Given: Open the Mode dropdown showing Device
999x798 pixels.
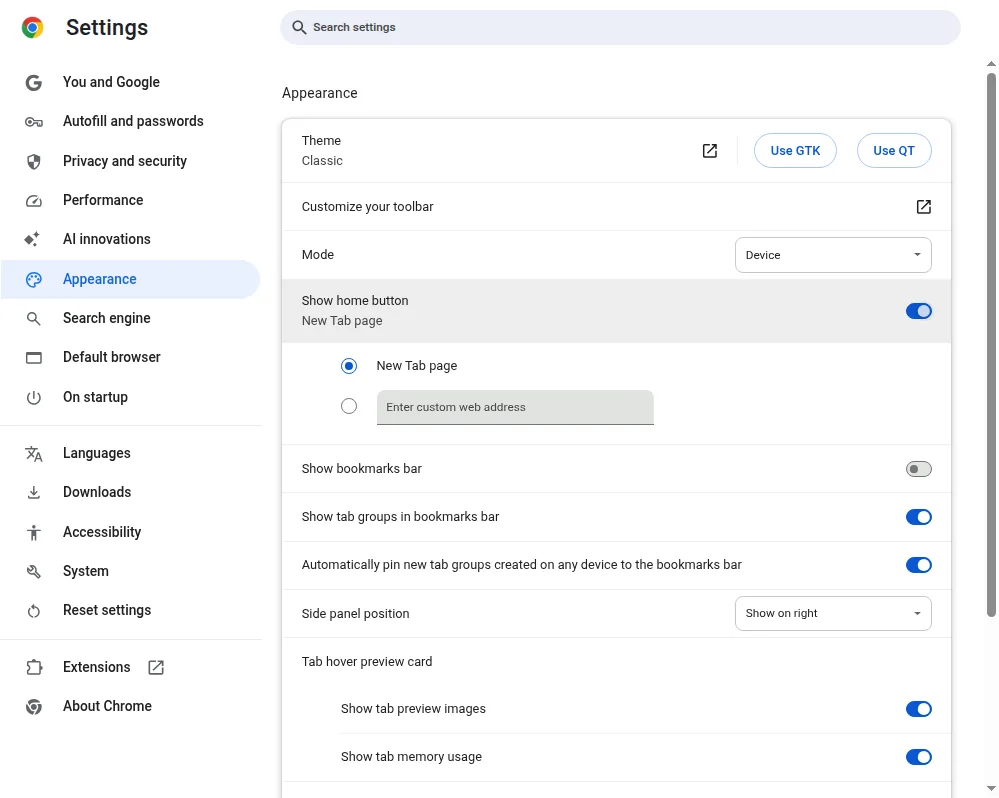Looking at the screenshot, I should [833, 255].
